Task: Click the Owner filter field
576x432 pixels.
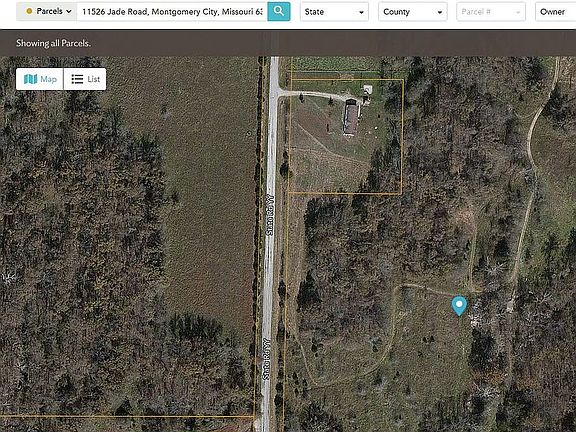Action: 555,12
